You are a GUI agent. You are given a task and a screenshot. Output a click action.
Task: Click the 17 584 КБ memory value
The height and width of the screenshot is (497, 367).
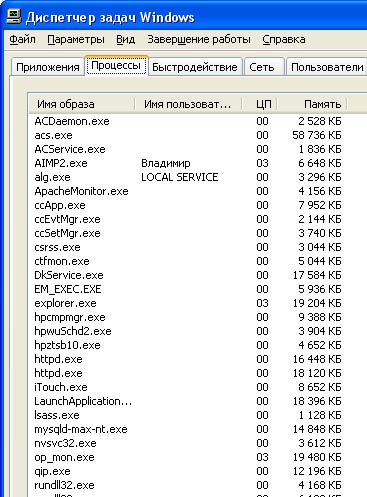coord(317,275)
